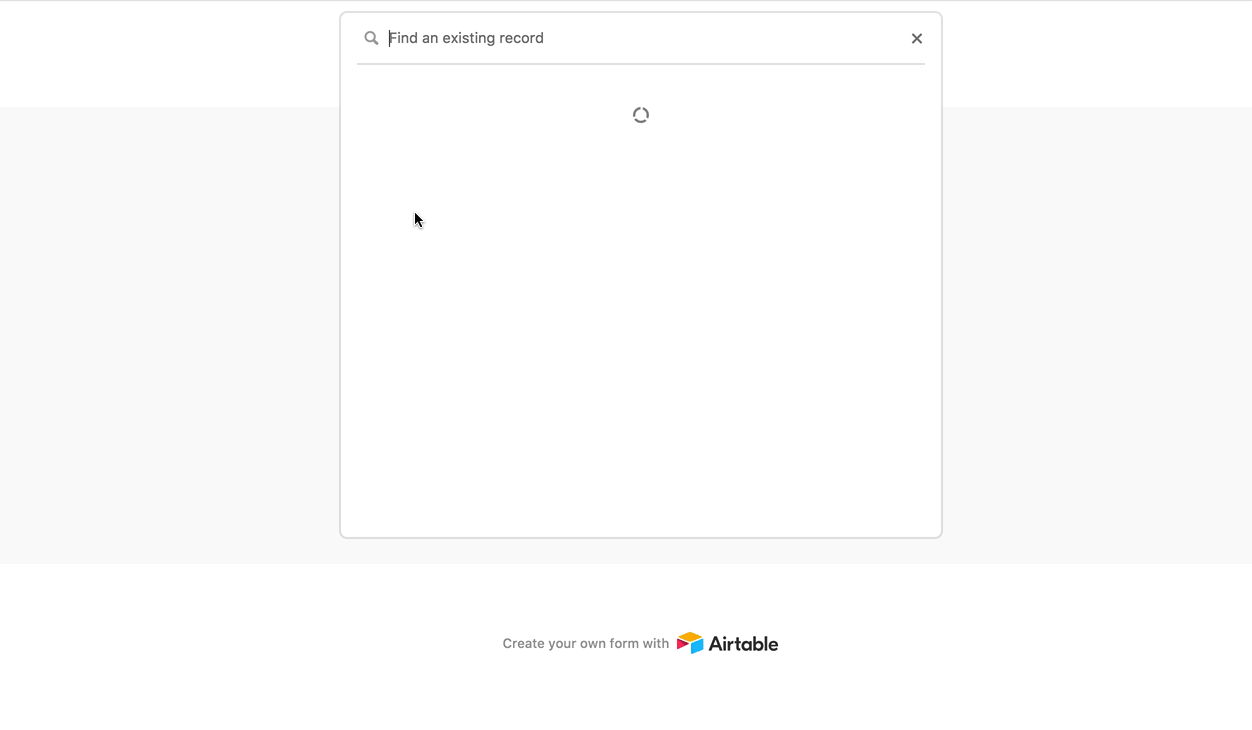This screenshot has width=1252, height=730.
Task: Click the colorful Airtable logo mark
Action: [690, 643]
